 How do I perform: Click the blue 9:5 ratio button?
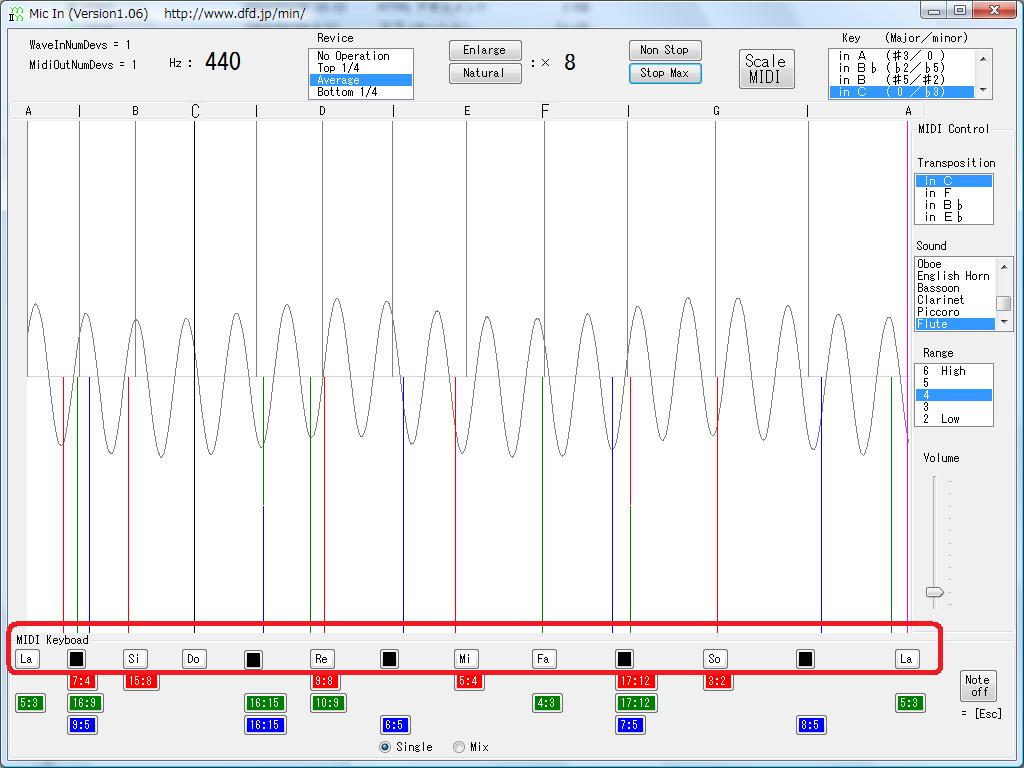tap(82, 724)
